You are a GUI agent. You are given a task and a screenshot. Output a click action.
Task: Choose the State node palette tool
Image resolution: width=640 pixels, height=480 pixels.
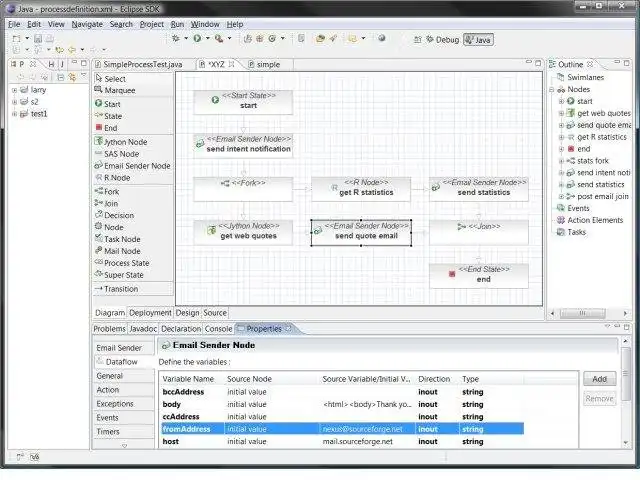click(x=108, y=116)
